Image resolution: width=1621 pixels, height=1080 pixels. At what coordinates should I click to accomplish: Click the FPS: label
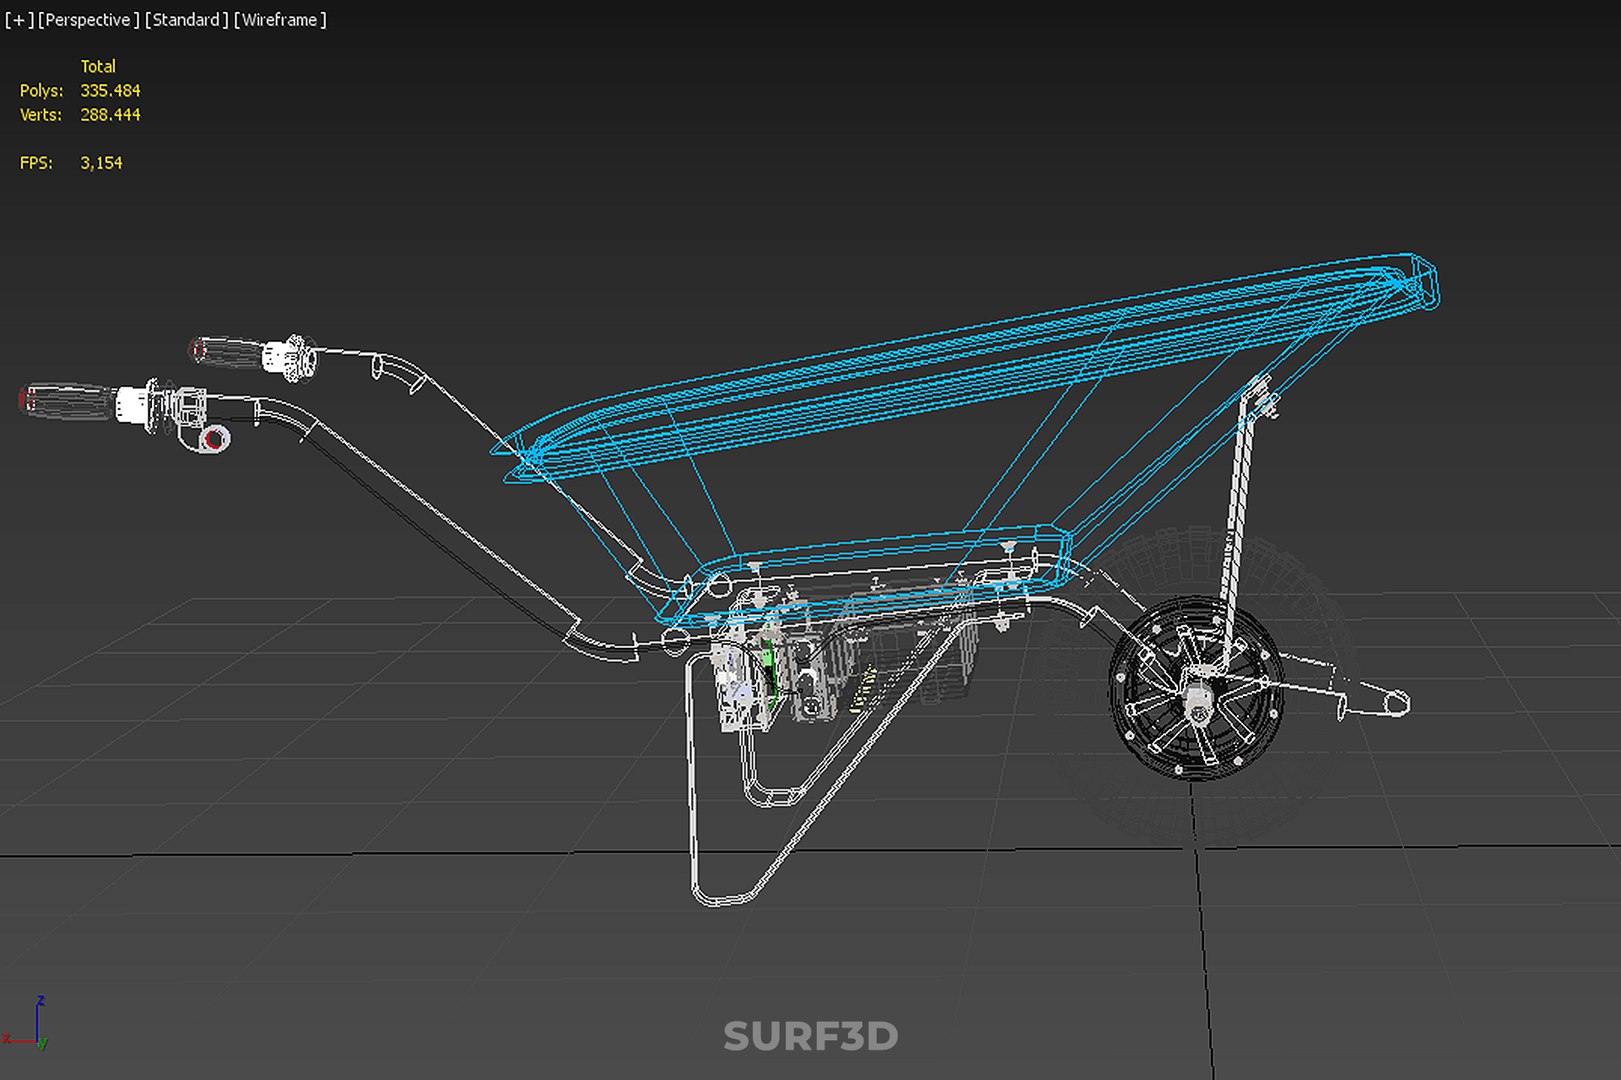(x=36, y=163)
